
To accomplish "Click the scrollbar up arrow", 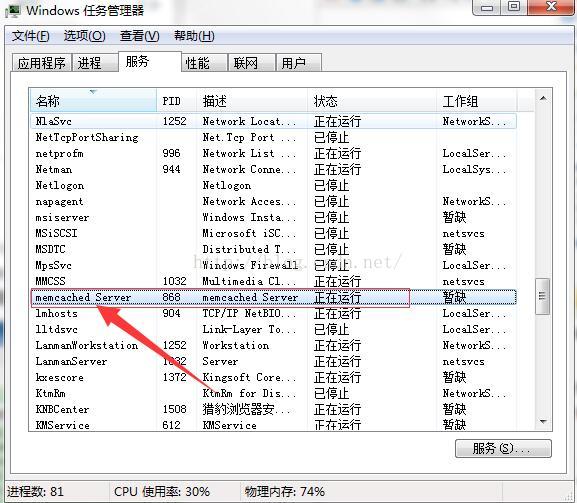I will pos(543,99).
